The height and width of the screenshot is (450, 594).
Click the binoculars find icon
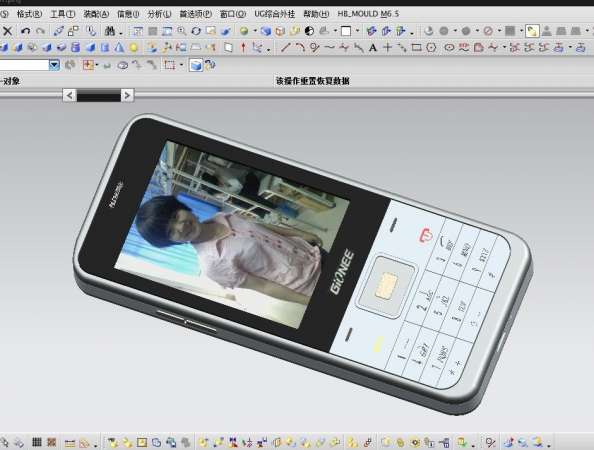110,31
